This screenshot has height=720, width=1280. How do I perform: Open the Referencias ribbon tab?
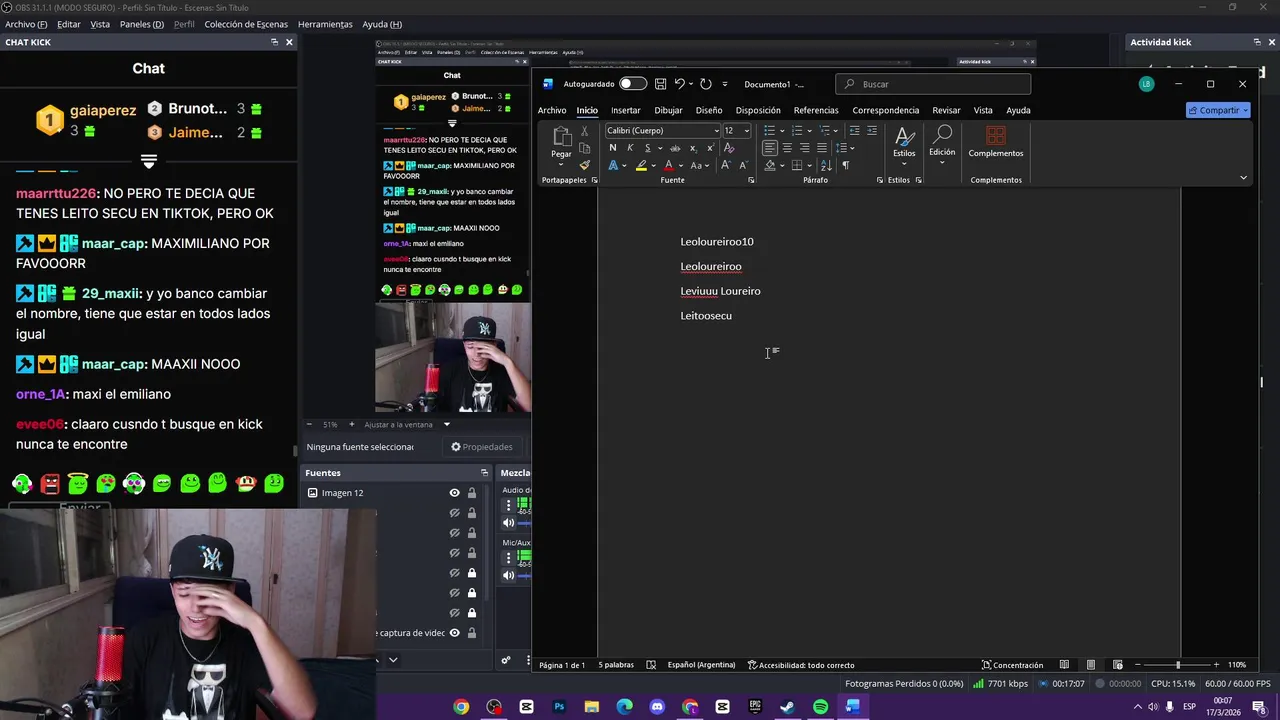click(816, 110)
